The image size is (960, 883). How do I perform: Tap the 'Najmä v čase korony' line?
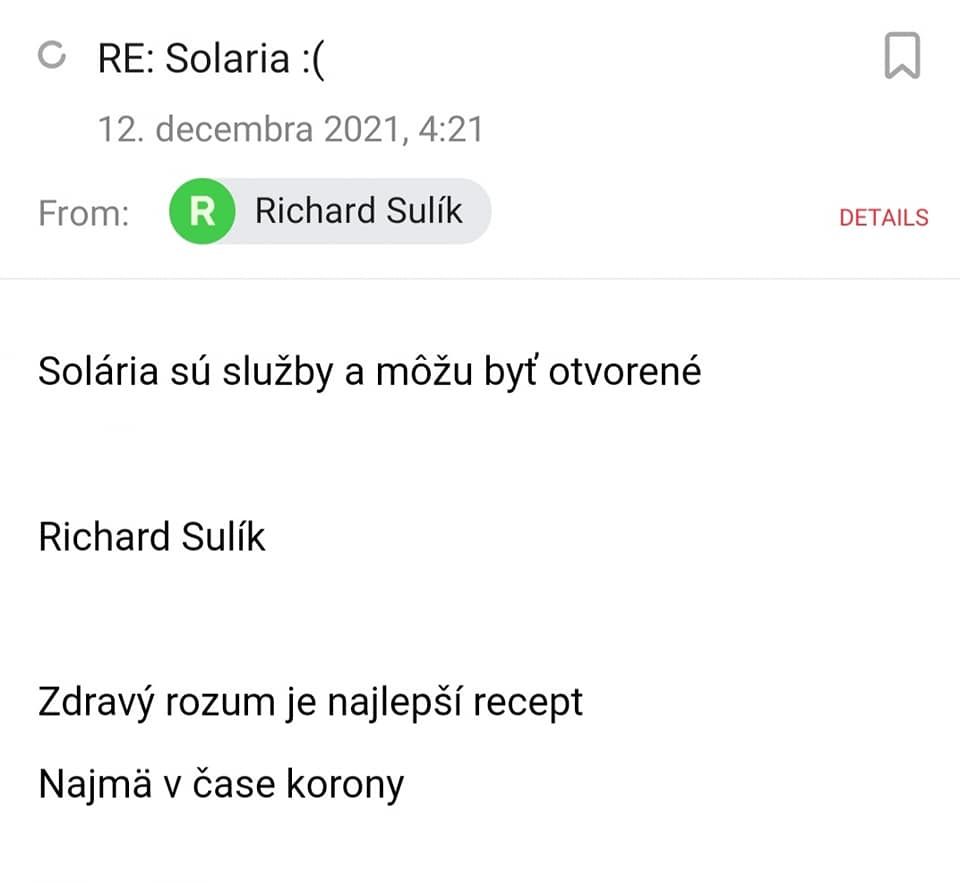click(221, 784)
